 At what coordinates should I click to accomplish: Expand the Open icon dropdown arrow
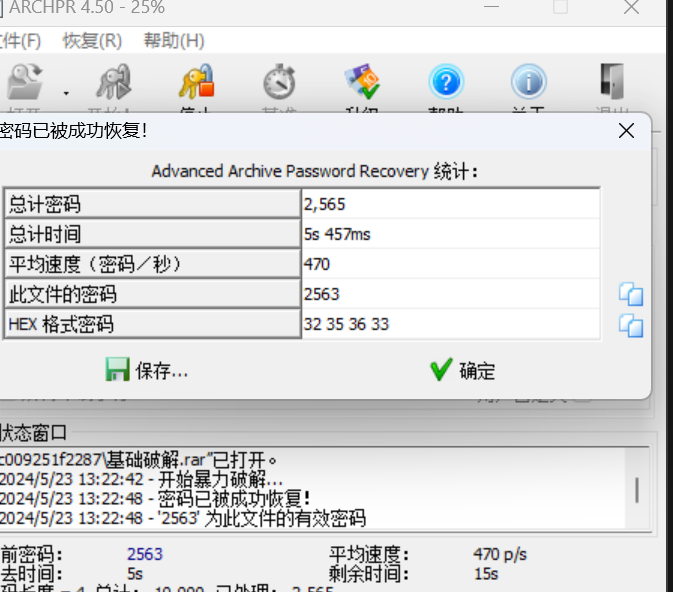tap(66, 93)
